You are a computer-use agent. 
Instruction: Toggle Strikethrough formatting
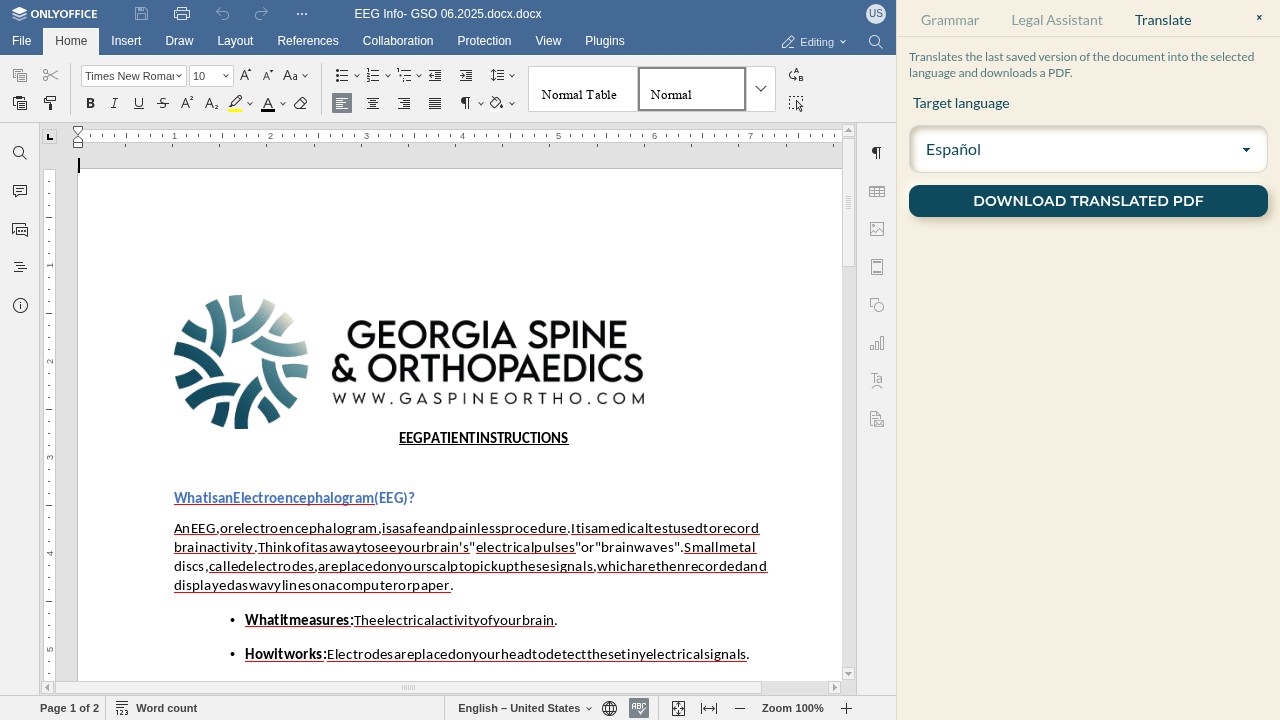click(x=163, y=103)
